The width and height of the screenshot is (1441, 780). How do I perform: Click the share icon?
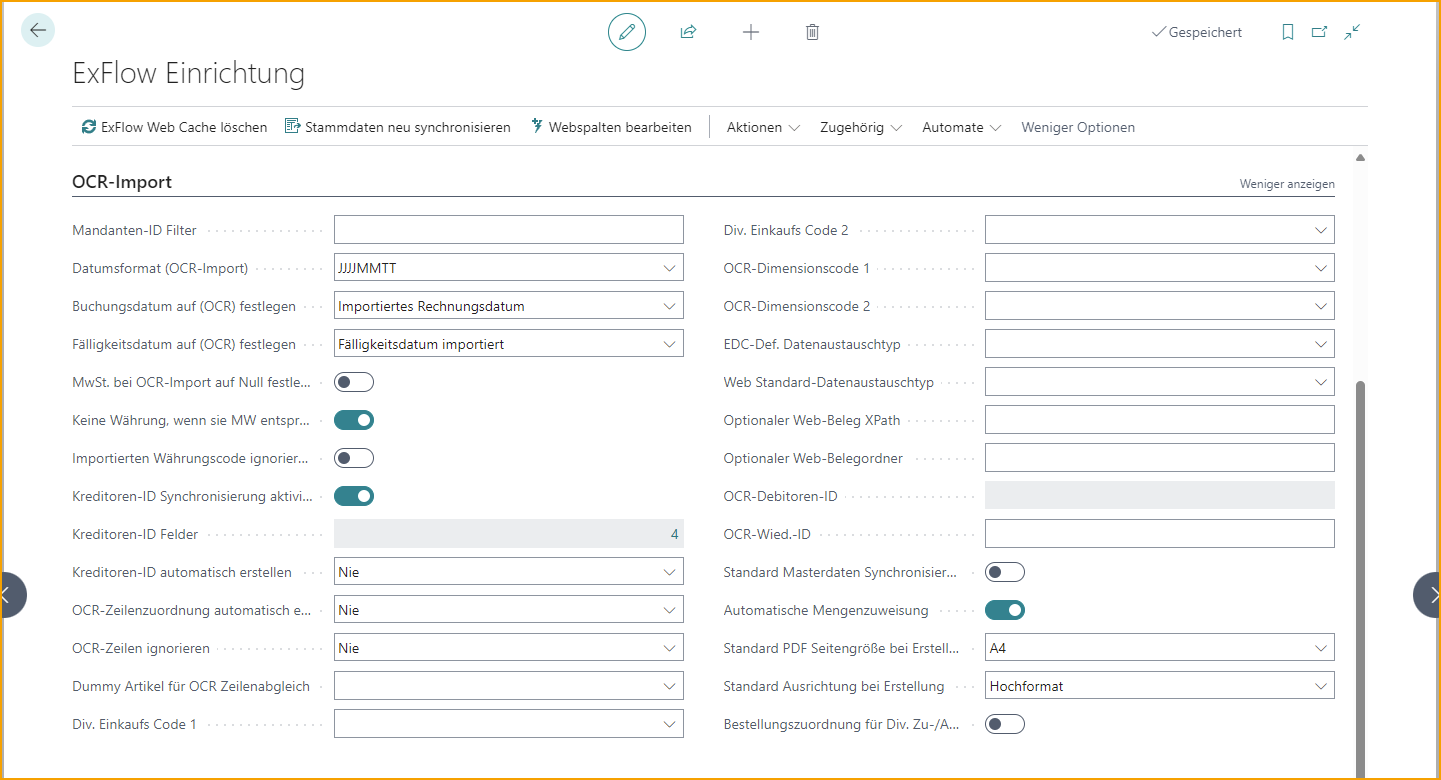(x=688, y=32)
